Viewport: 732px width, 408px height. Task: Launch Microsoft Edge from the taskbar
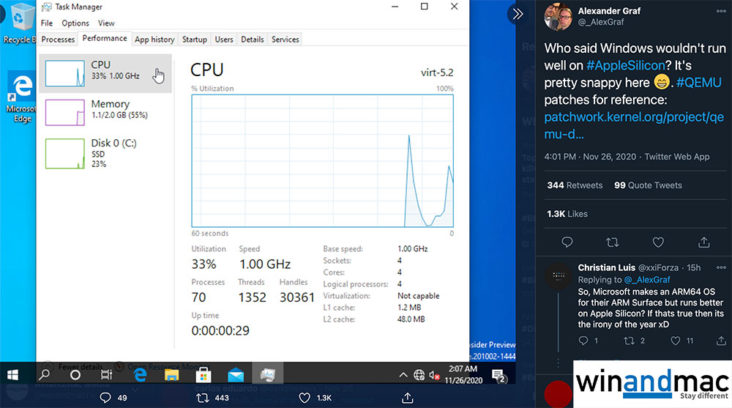(140, 375)
